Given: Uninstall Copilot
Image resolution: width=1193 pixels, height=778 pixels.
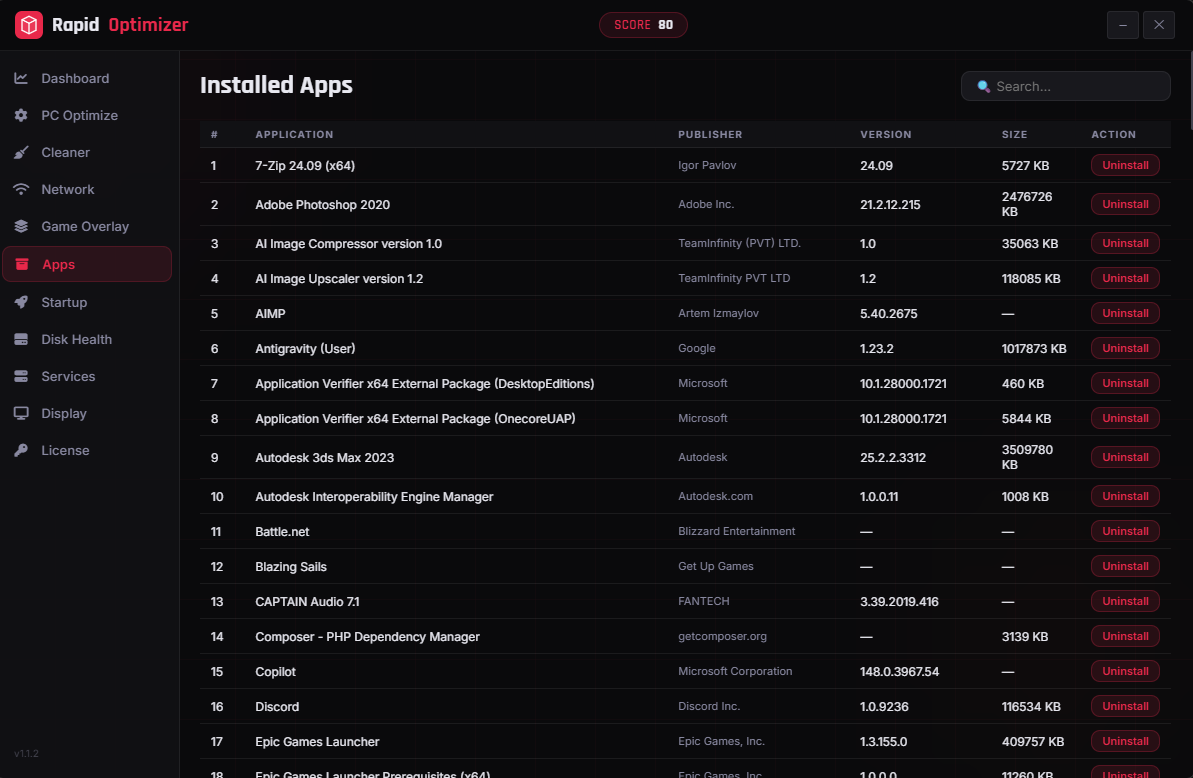Looking at the screenshot, I should [1125, 671].
